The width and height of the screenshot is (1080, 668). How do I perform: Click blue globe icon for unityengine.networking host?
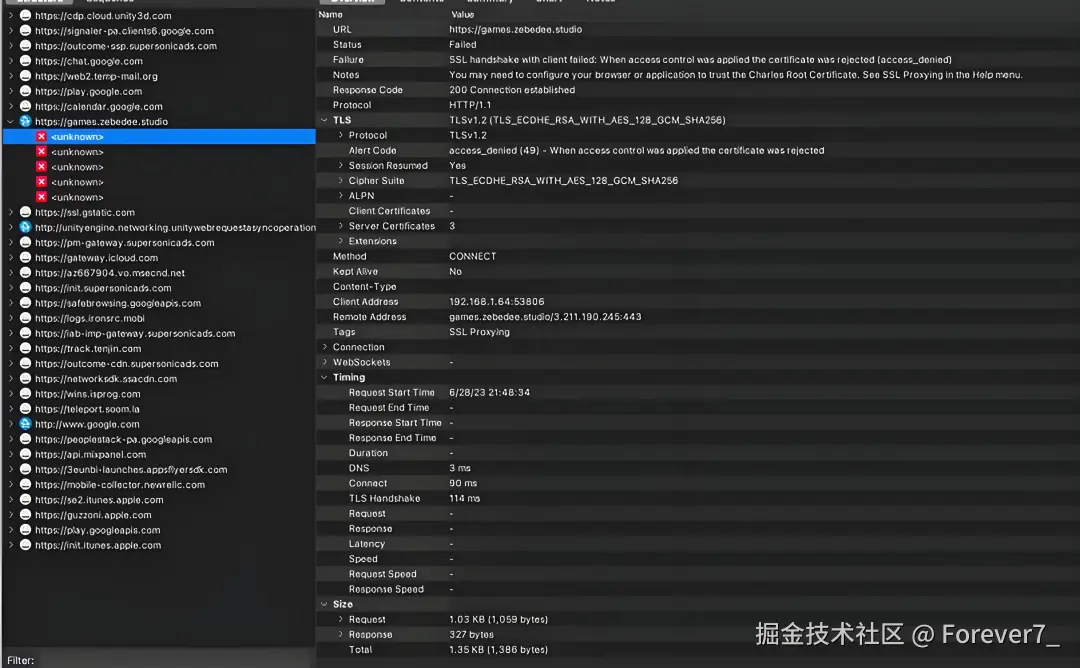tap(25, 227)
